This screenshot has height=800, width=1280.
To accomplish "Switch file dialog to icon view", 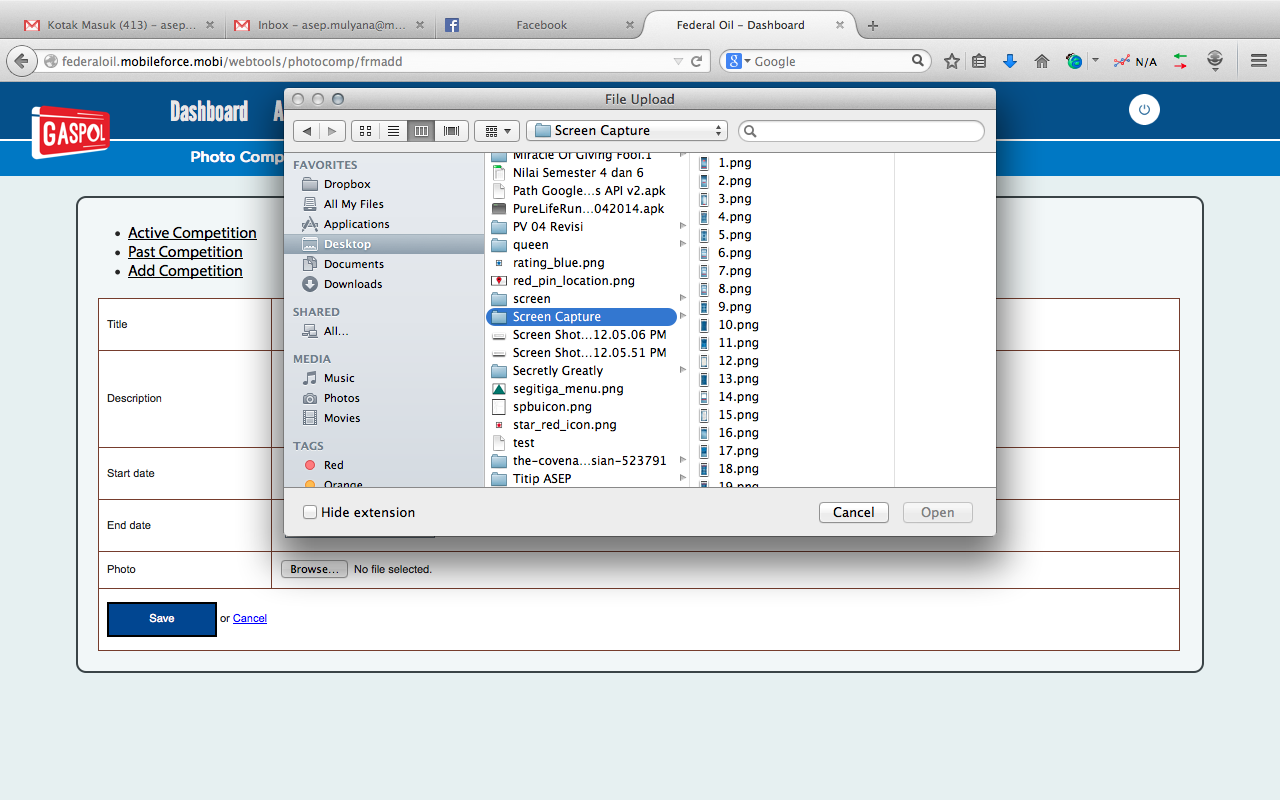I will pos(365,131).
